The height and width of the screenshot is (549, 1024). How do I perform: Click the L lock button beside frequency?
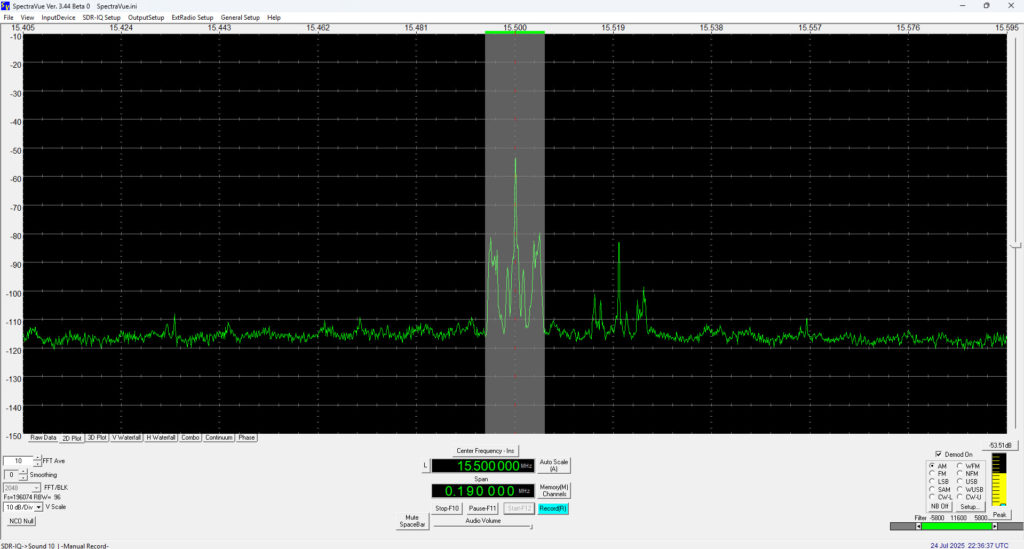click(x=425, y=466)
